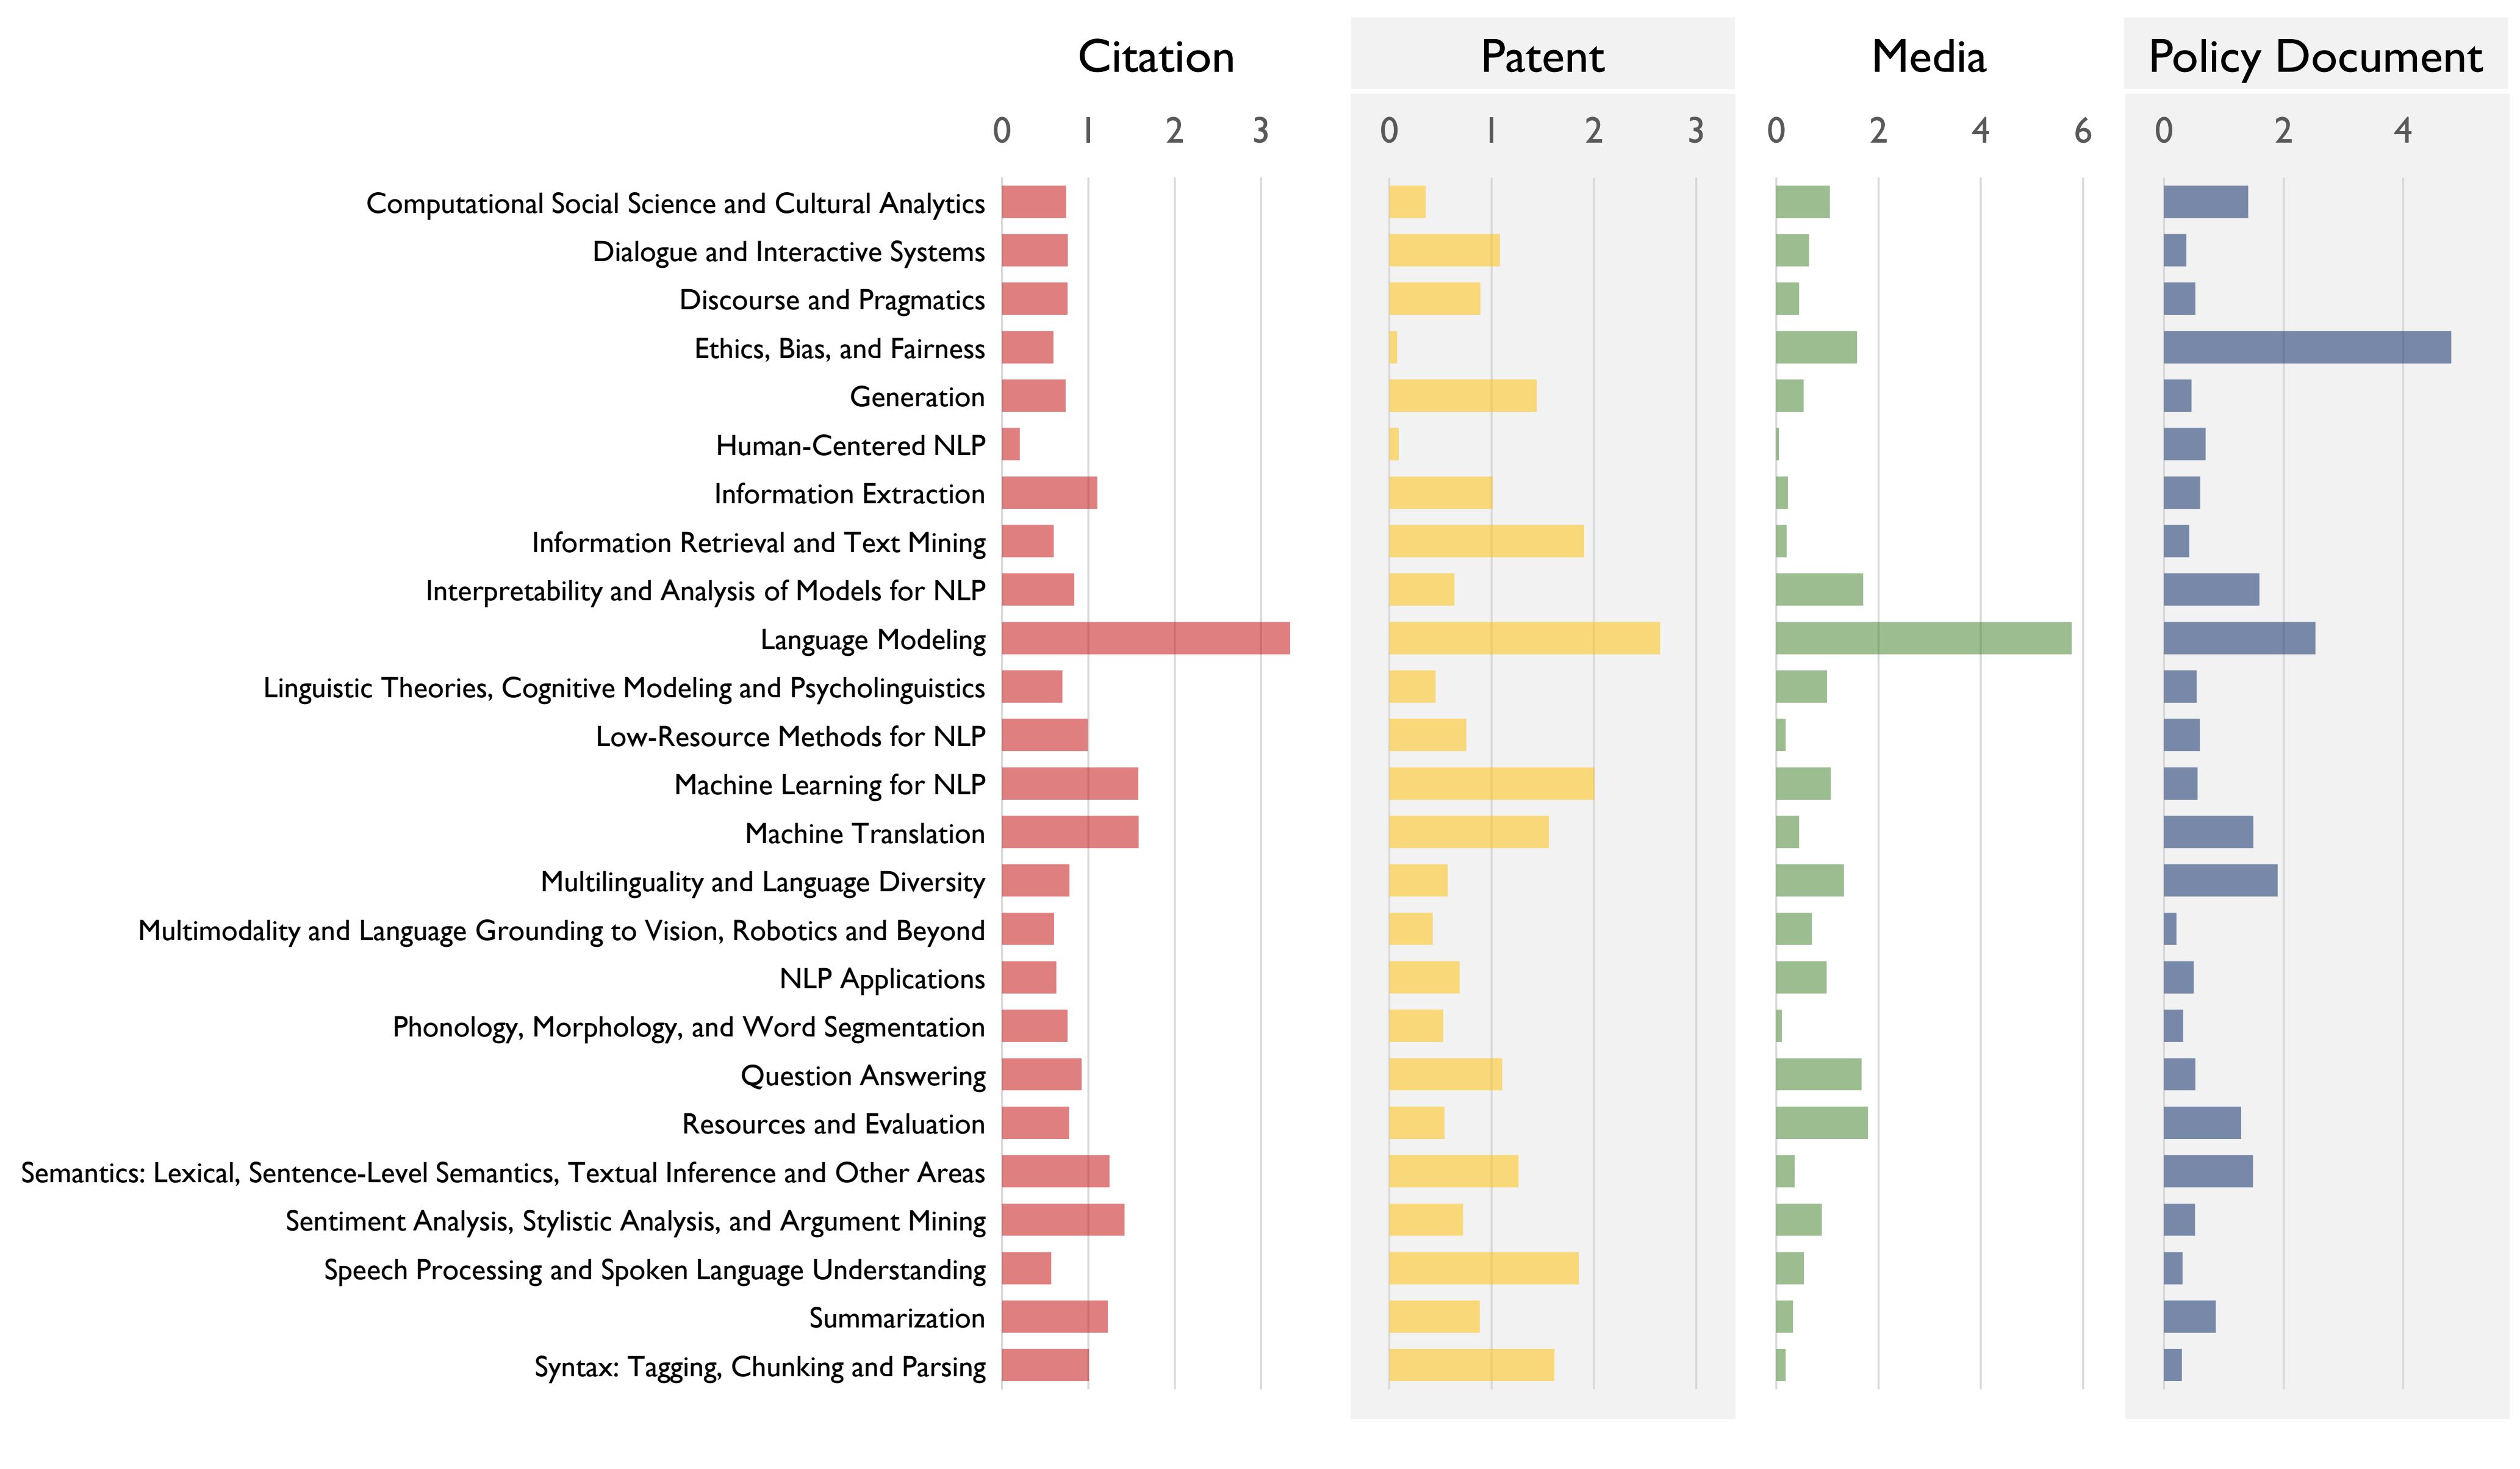Image resolution: width=2520 pixels, height=1469 pixels.
Task: Click the Citation panel title
Action: (1155, 57)
